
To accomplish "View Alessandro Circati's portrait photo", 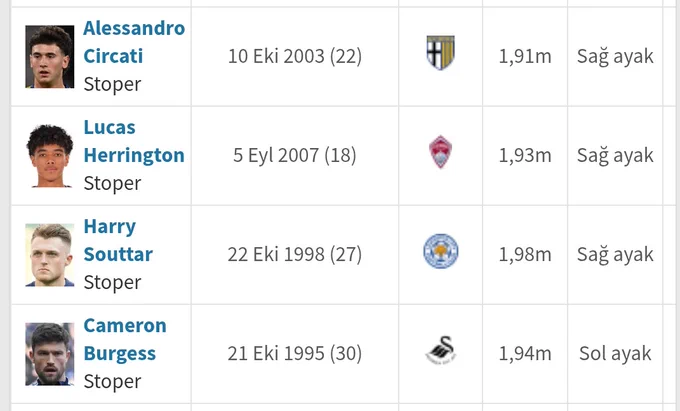I will (49, 57).
